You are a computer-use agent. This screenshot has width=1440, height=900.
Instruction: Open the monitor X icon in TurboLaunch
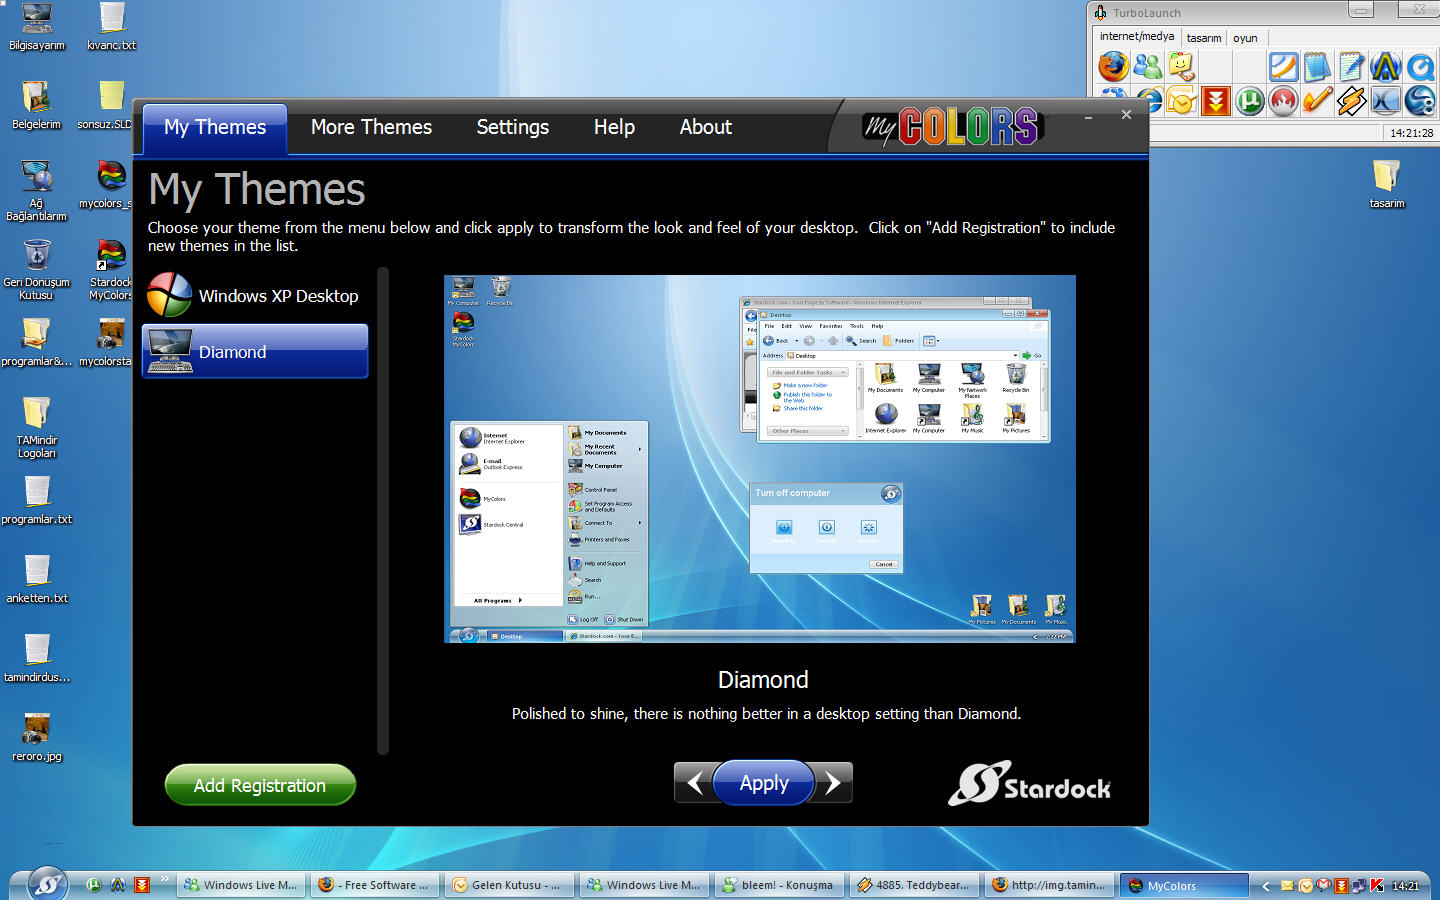click(1386, 101)
